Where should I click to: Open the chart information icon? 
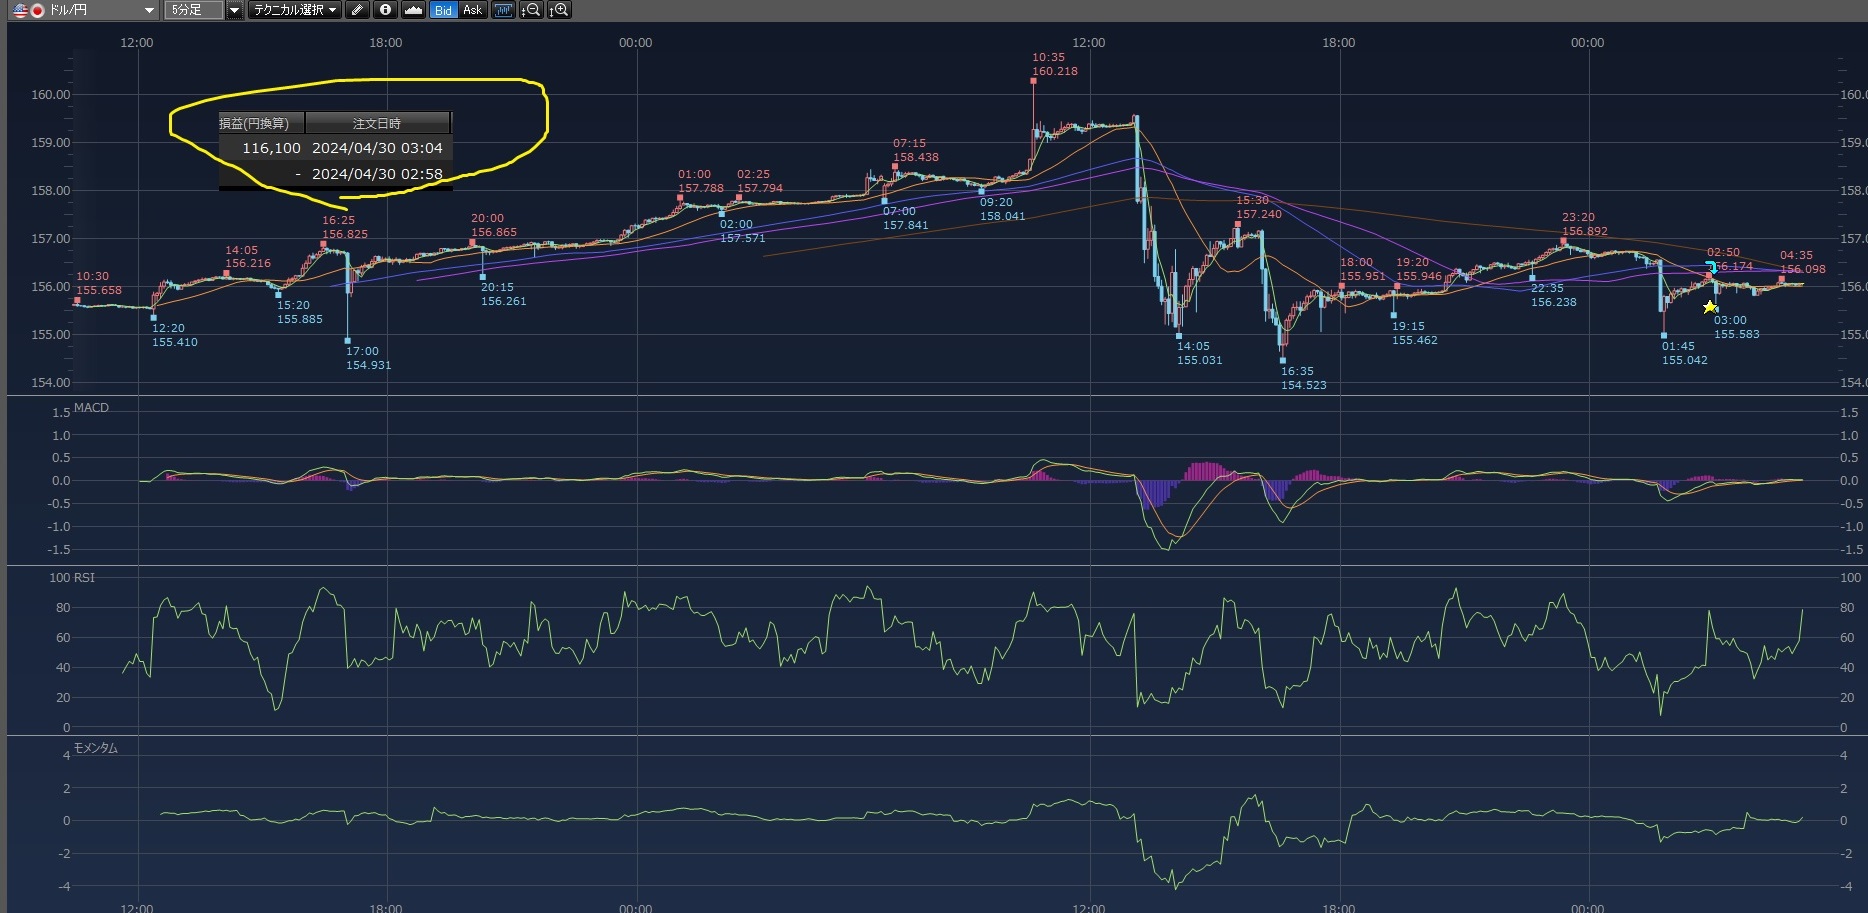click(x=385, y=10)
